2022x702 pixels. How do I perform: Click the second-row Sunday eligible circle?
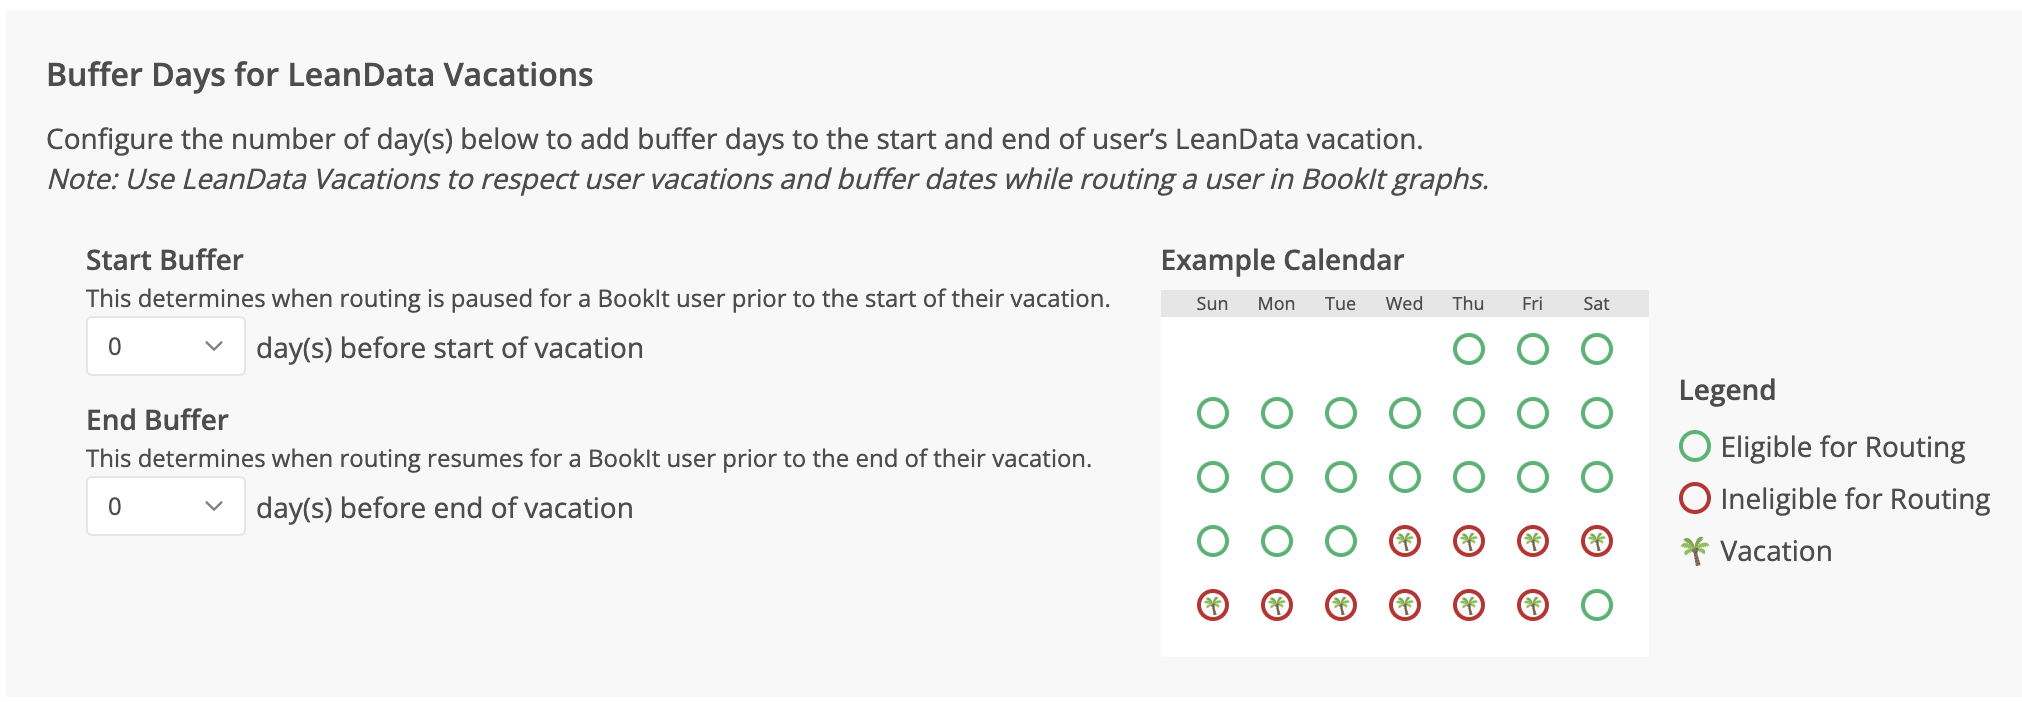[1212, 413]
